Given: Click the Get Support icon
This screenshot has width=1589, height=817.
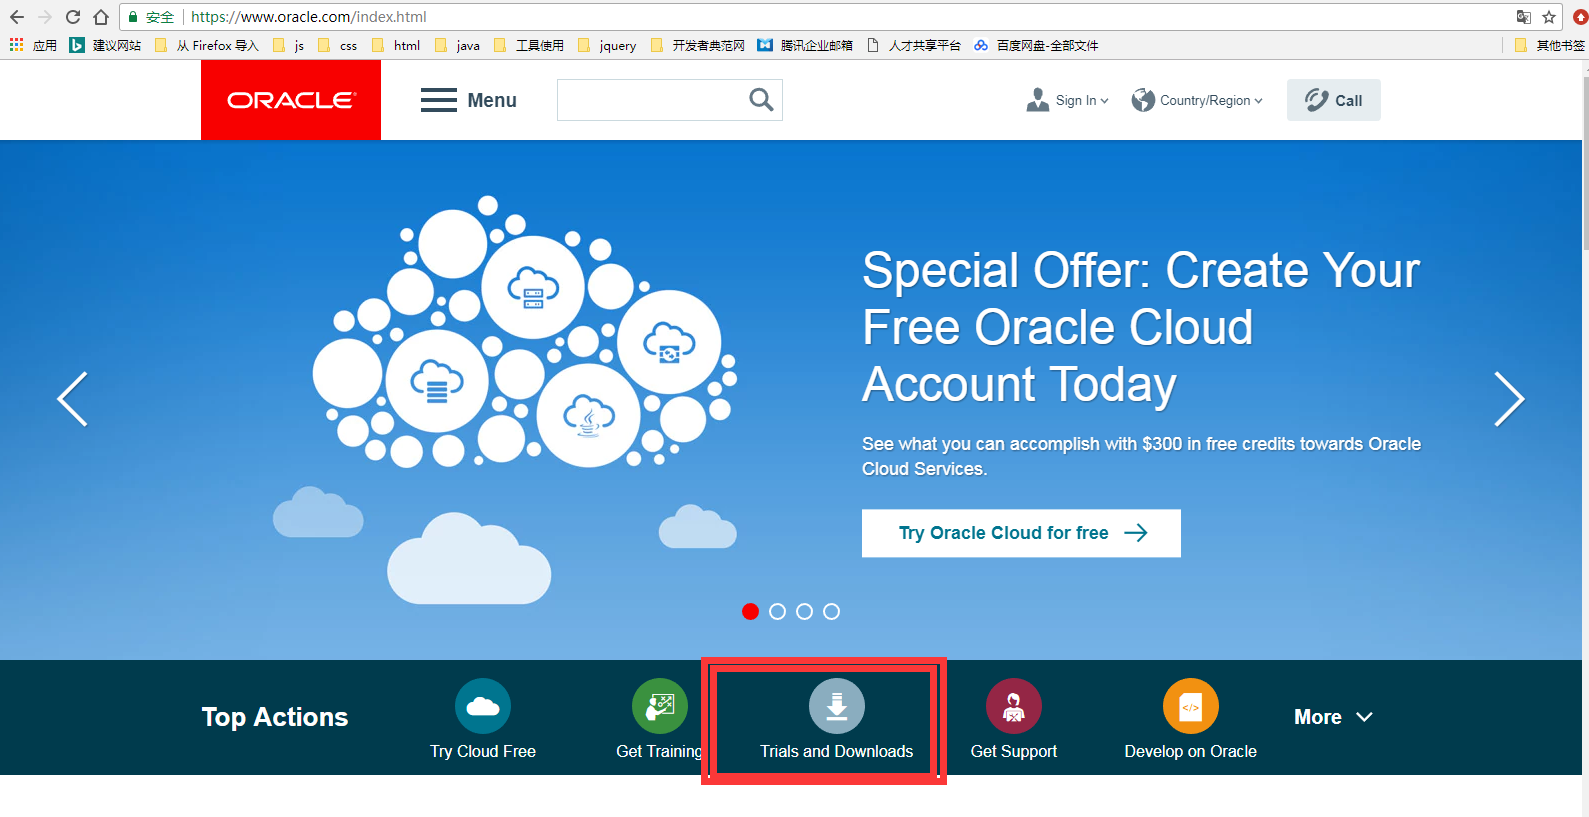Looking at the screenshot, I should pyautogui.click(x=1014, y=706).
